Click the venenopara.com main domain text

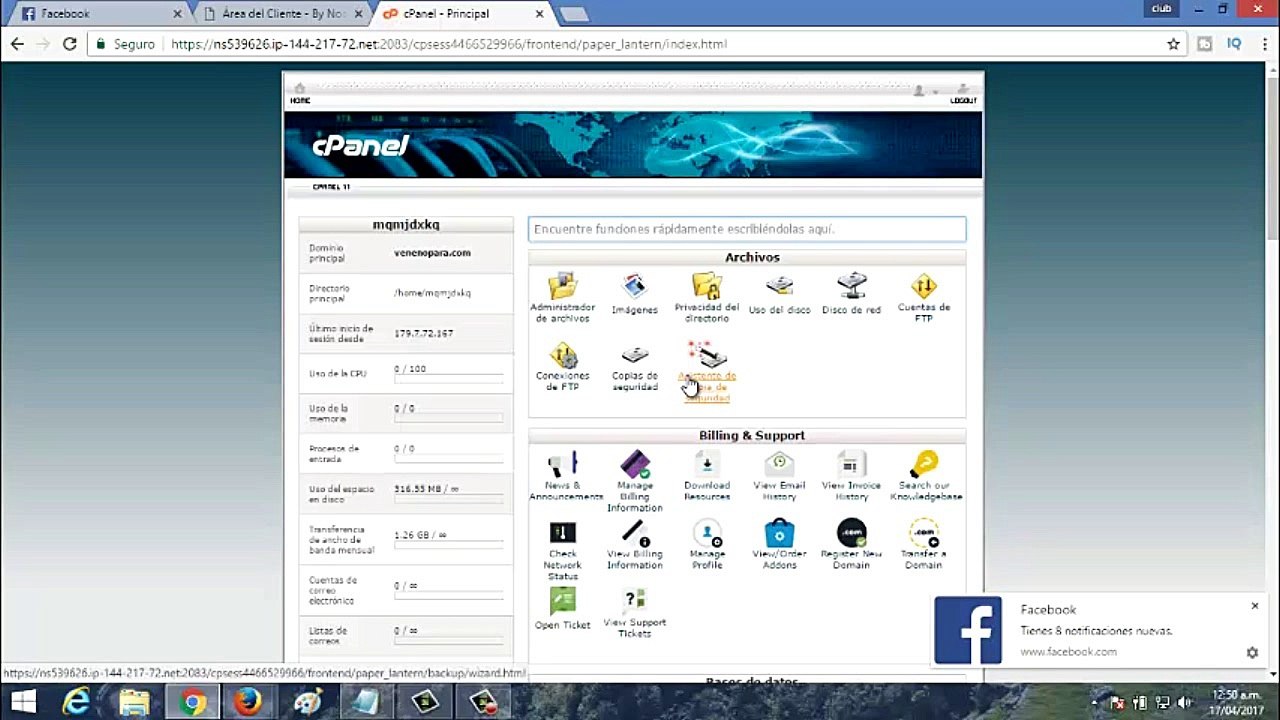432,253
